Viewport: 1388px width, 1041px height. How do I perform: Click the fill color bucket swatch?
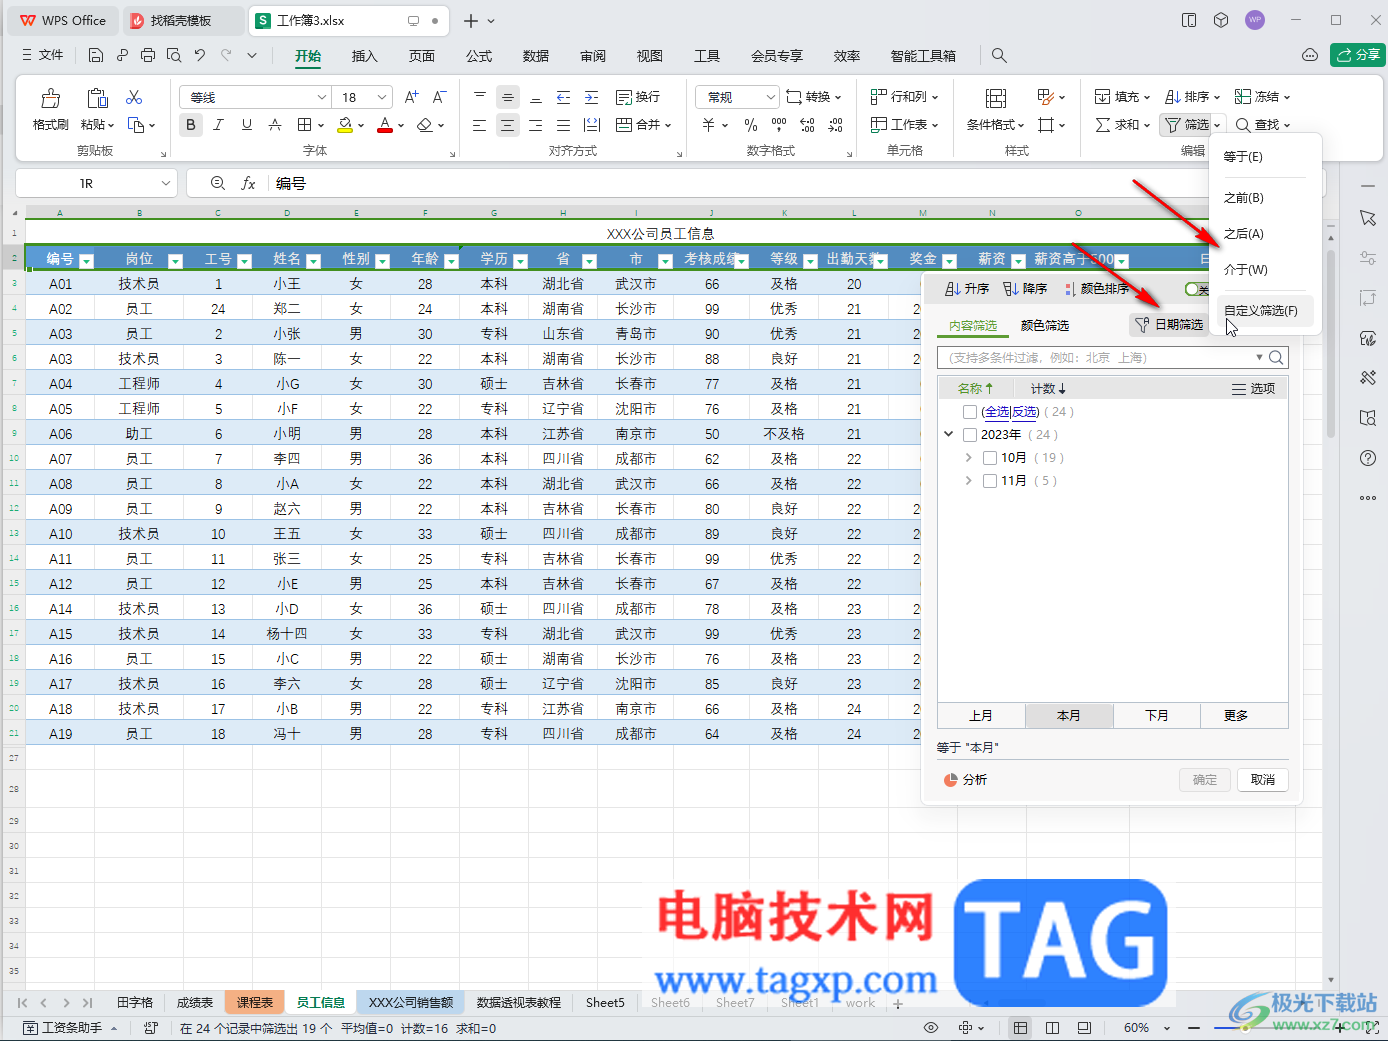tap(345, 125)
